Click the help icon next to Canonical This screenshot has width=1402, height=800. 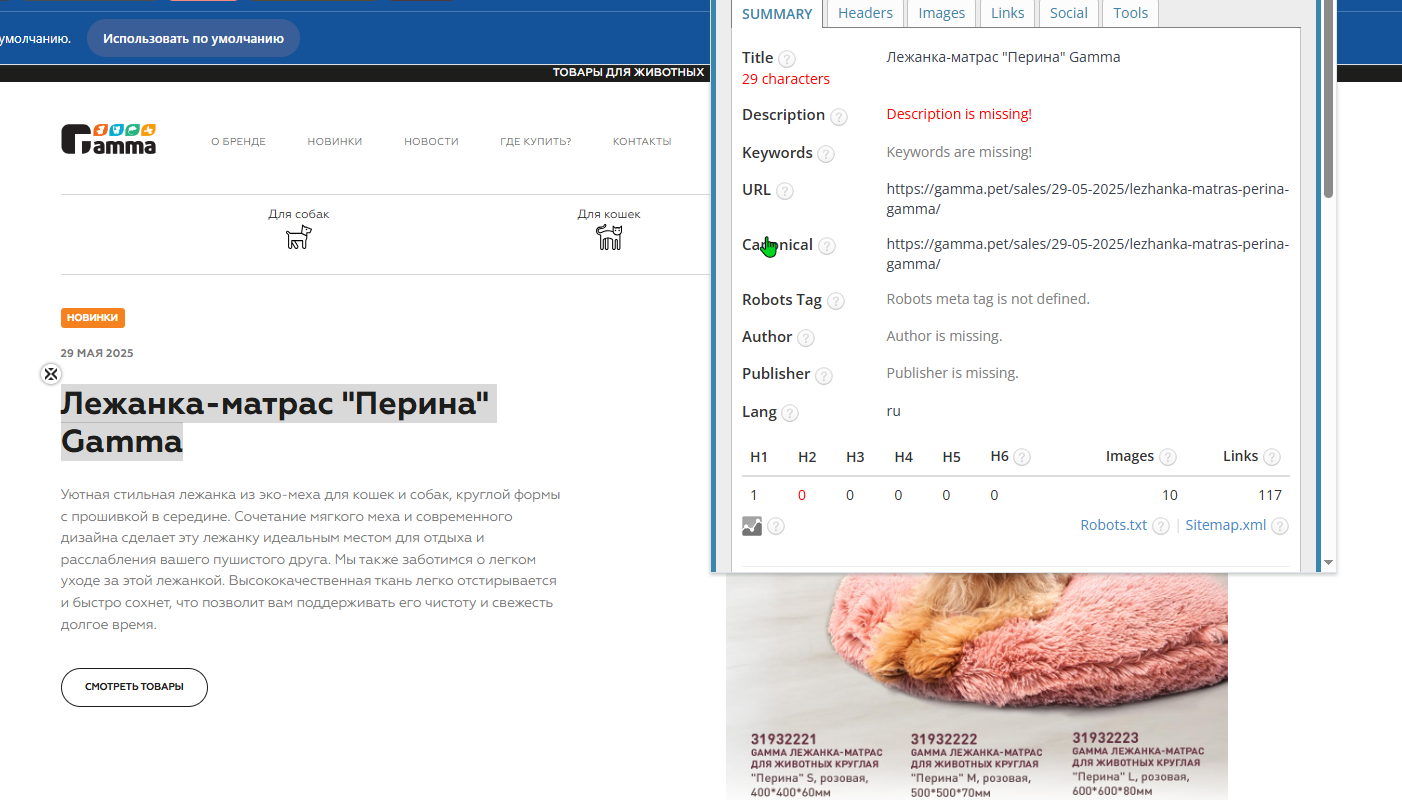pos(827,246)
